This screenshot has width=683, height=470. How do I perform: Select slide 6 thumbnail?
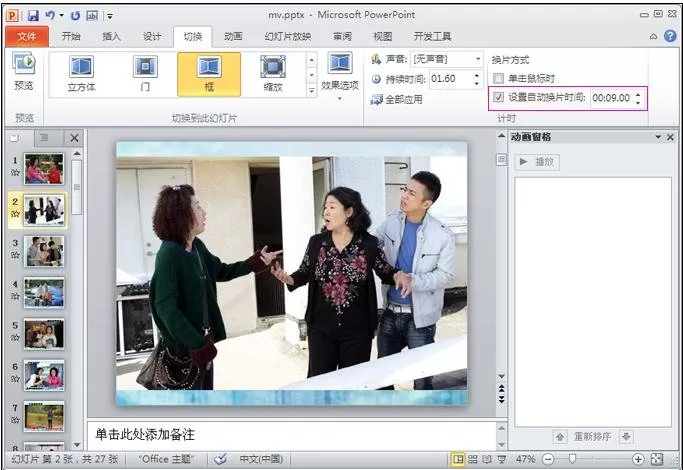pos(44,375)
